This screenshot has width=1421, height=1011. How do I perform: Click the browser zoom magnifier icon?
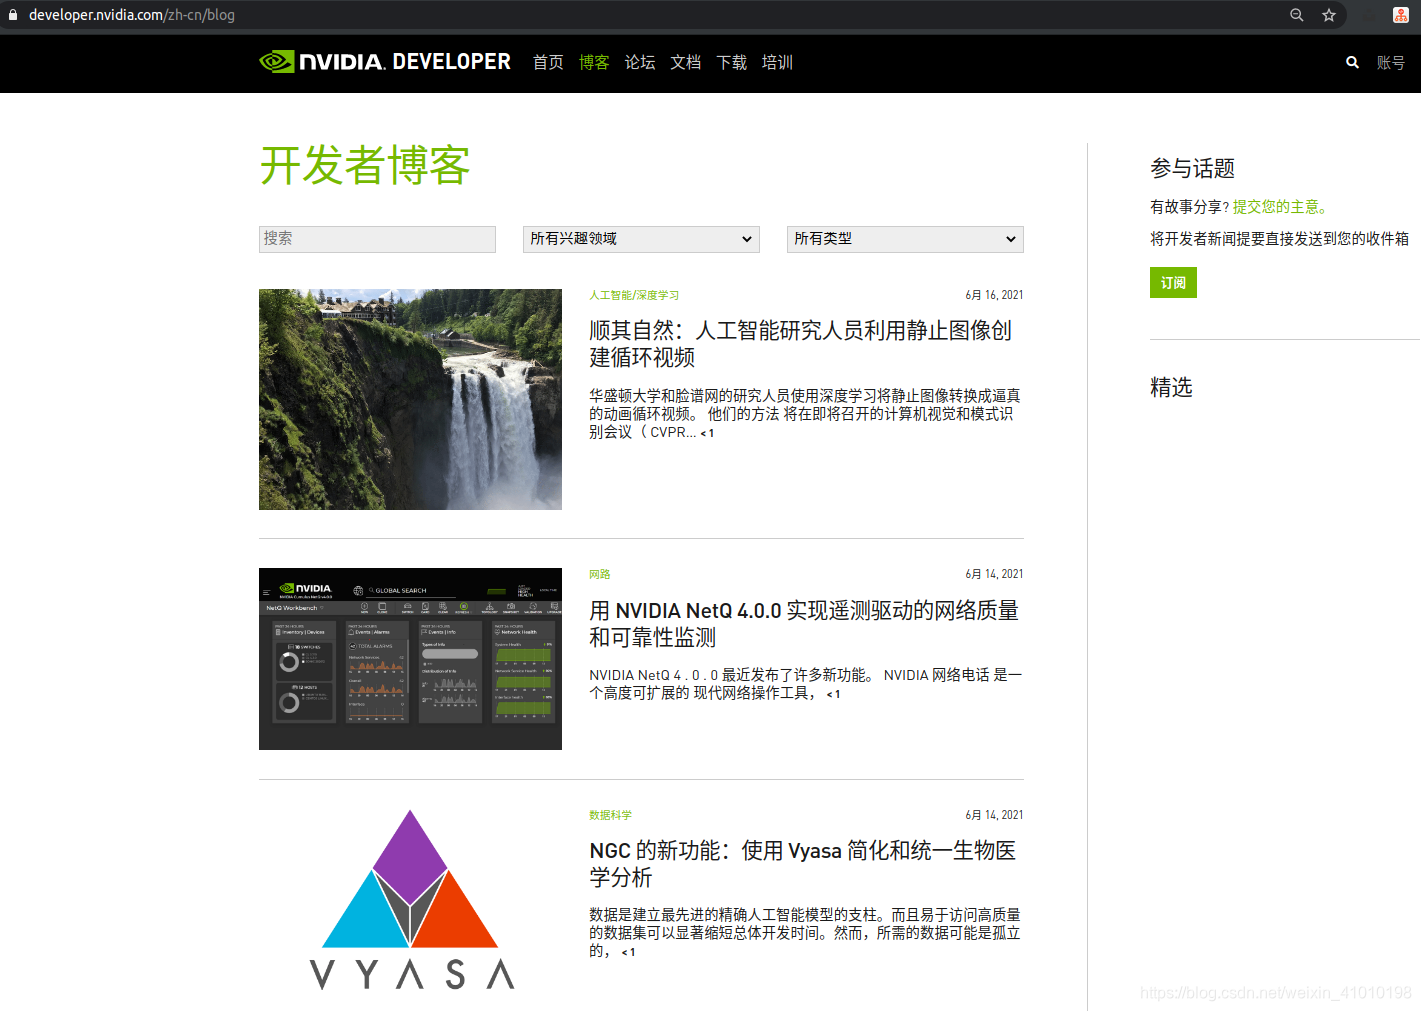(1297, 15)
